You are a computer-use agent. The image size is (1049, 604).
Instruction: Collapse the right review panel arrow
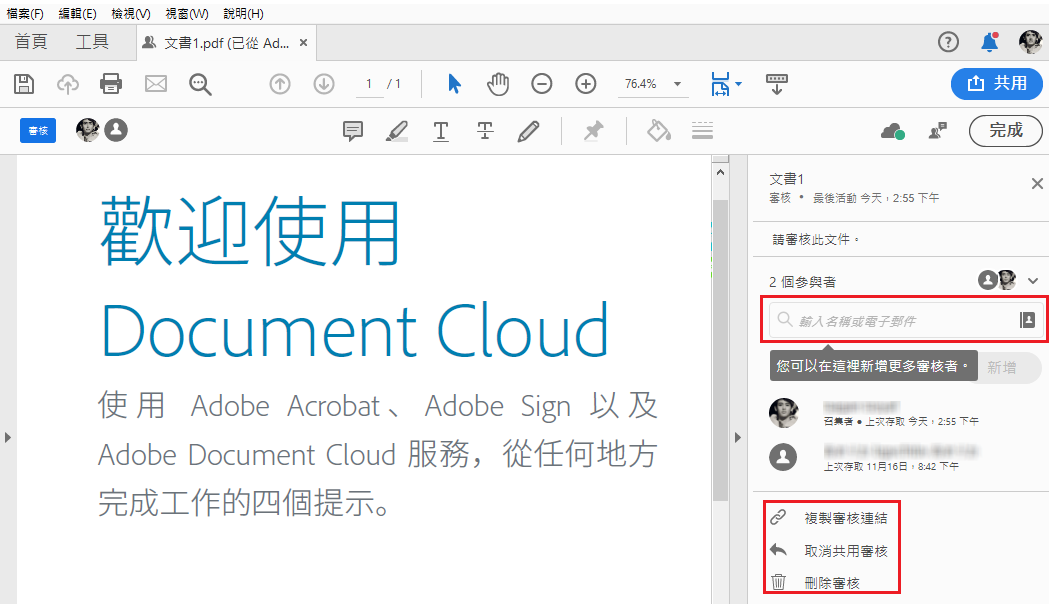[x=737, y=437]
